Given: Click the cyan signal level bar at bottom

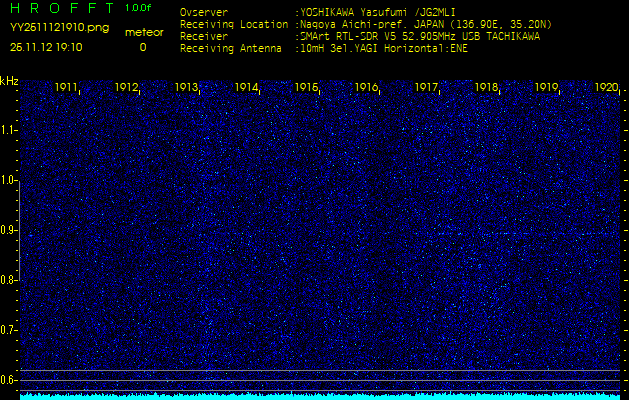Looking at the screenshot, I should [320, 396].
